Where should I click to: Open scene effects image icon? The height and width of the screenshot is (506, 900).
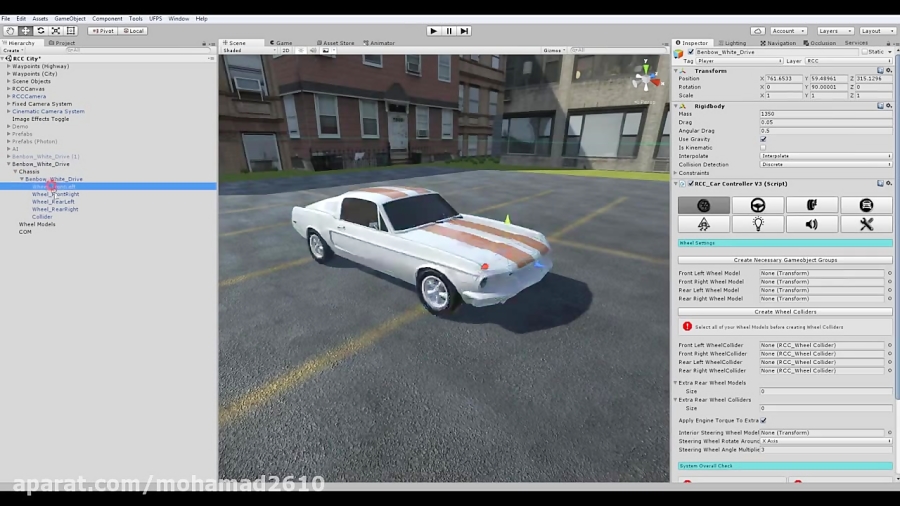tap(326, 50)
